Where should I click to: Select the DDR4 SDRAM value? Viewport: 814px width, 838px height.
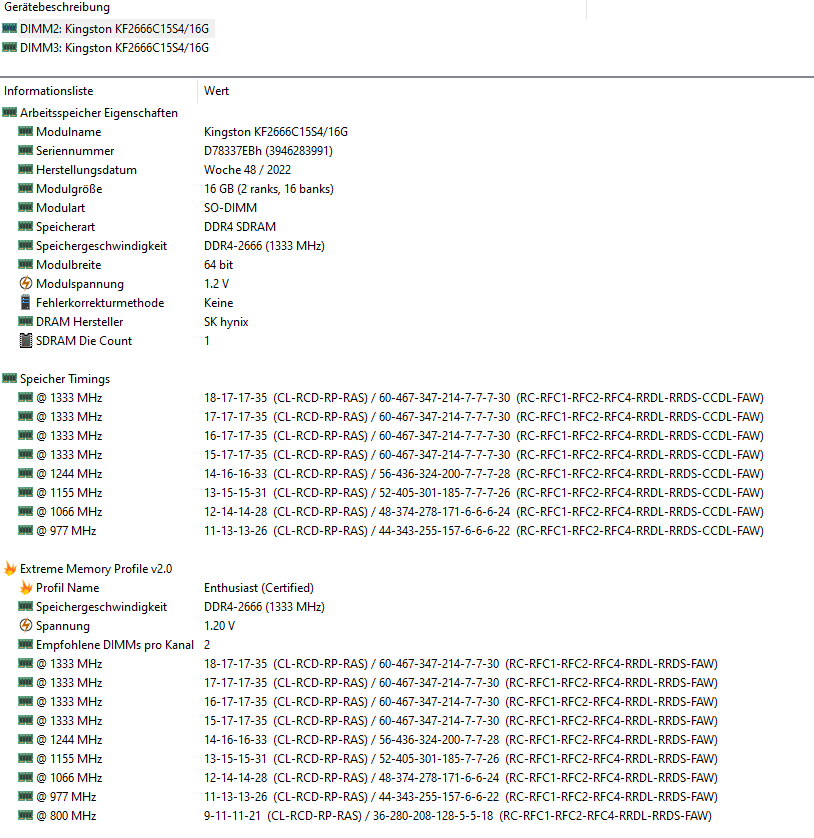coord(240,227)
